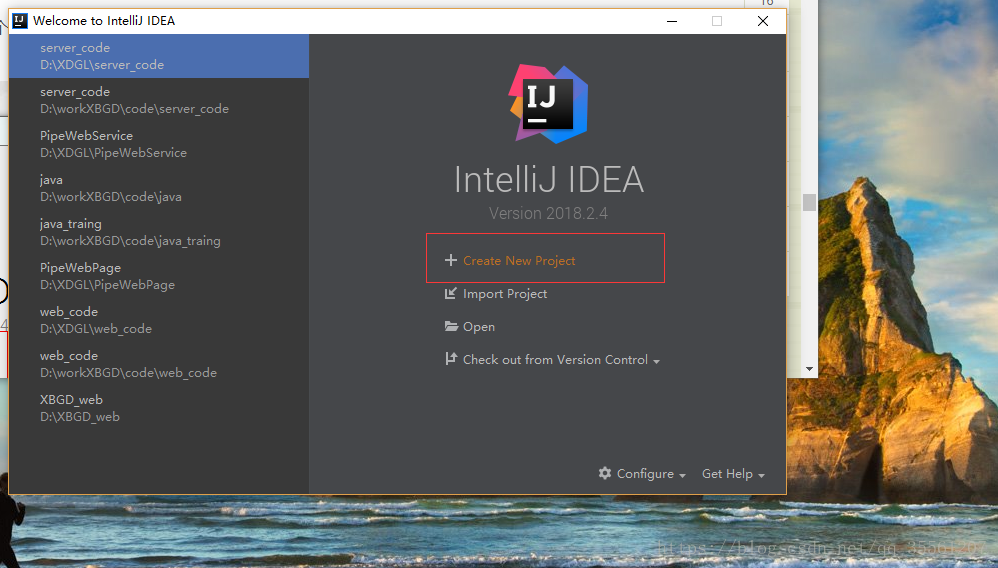Image resolution: width=998 pixels, height=568 pixels.
Task: Click the Get Help dropdown arrow
Action: coord(761,476)
